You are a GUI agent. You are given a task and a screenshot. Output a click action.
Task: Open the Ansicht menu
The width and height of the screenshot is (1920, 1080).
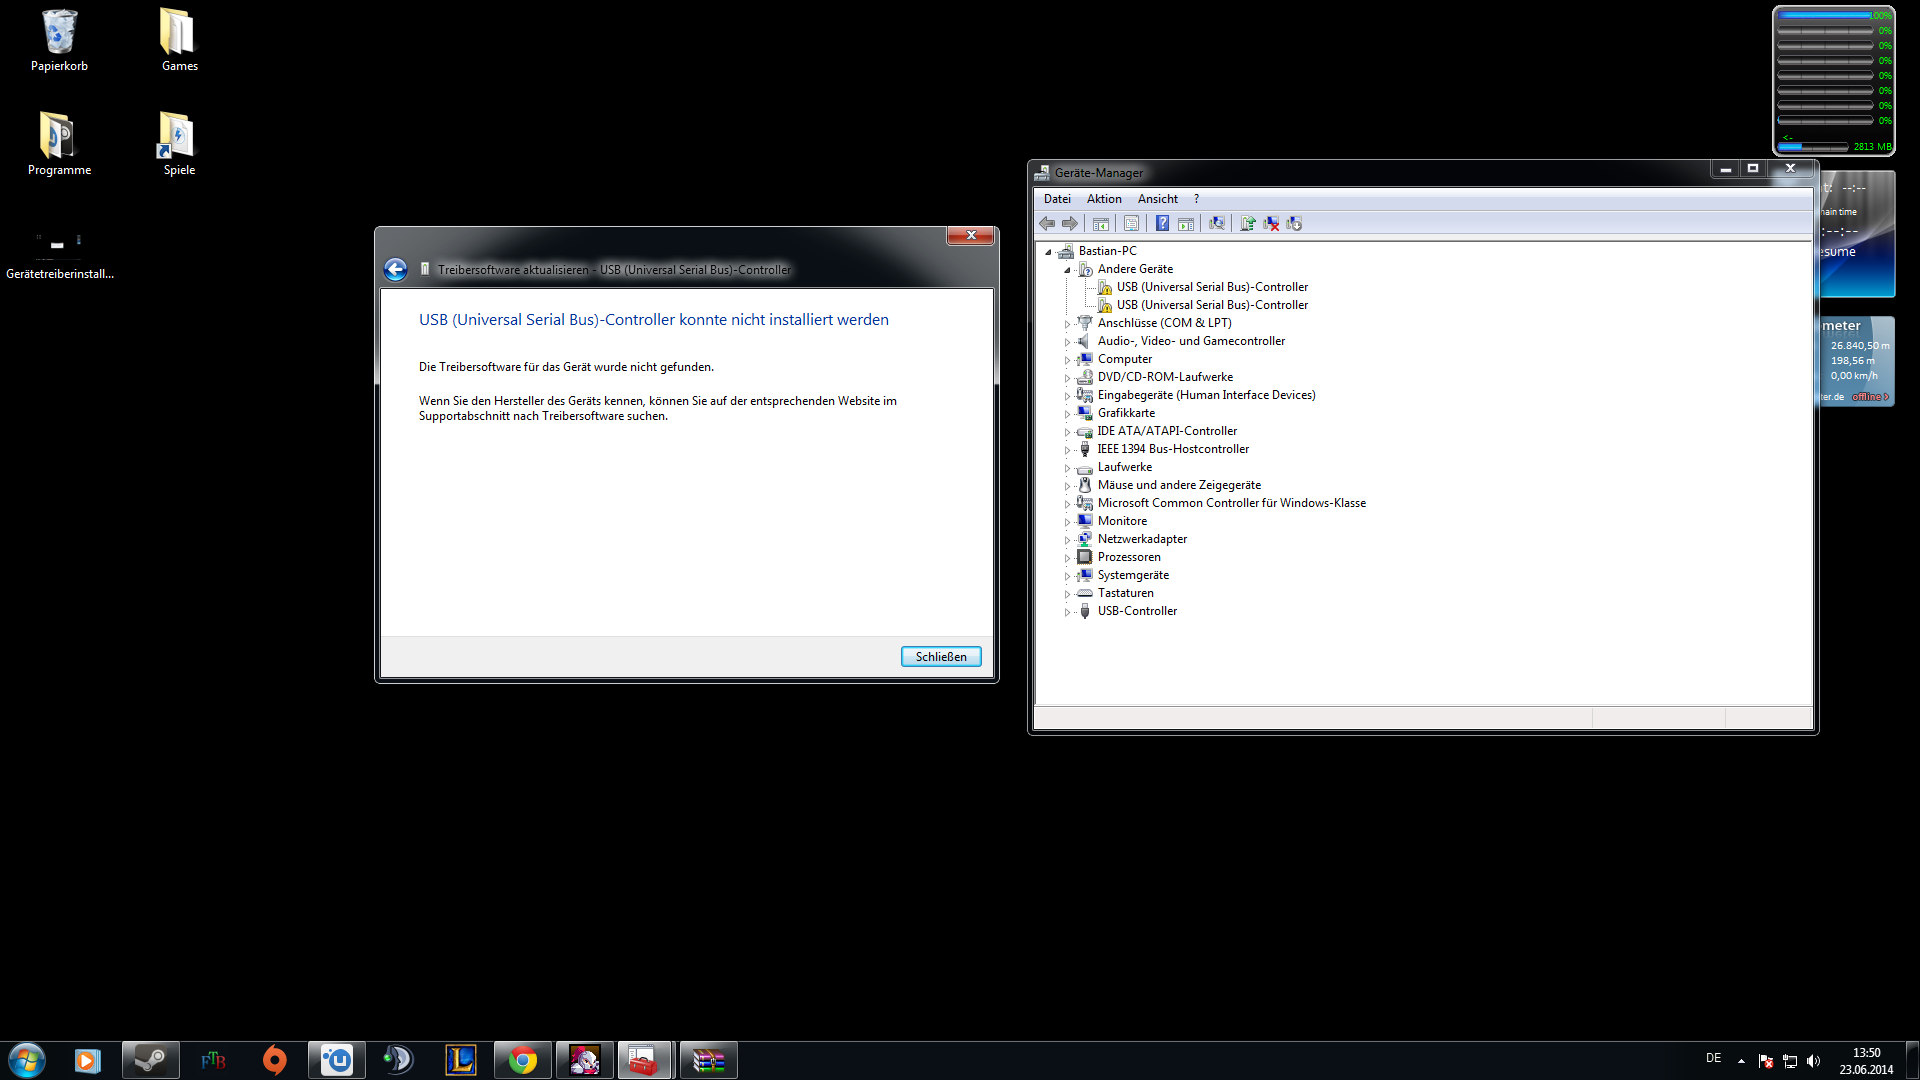(x=1157, y=199)
